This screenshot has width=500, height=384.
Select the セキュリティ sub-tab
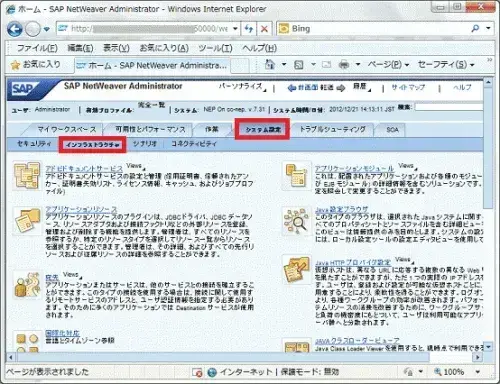34,144
